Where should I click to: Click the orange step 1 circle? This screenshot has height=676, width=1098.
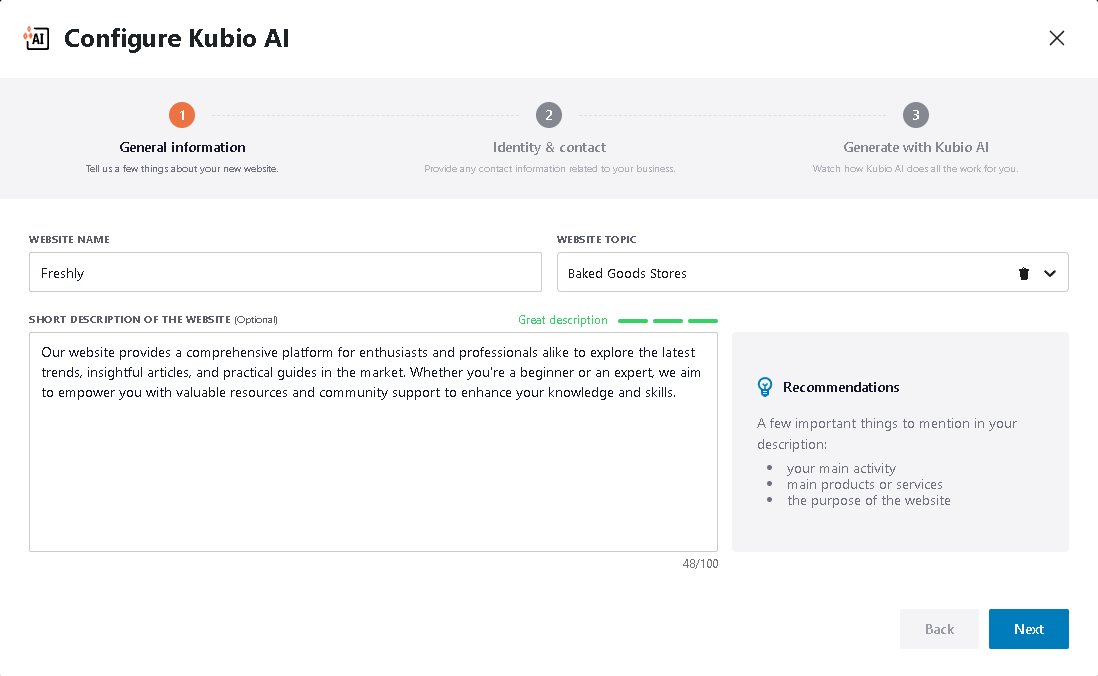(x=182, y=115)
